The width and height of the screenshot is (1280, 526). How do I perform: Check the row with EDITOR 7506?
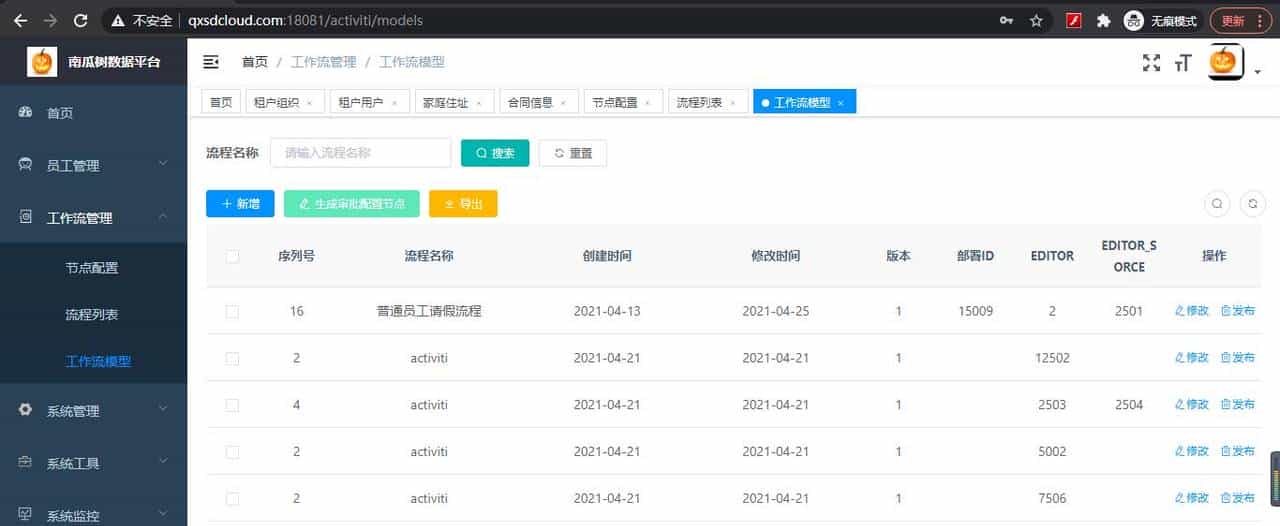pyautogui.click(x=232, y=498)
